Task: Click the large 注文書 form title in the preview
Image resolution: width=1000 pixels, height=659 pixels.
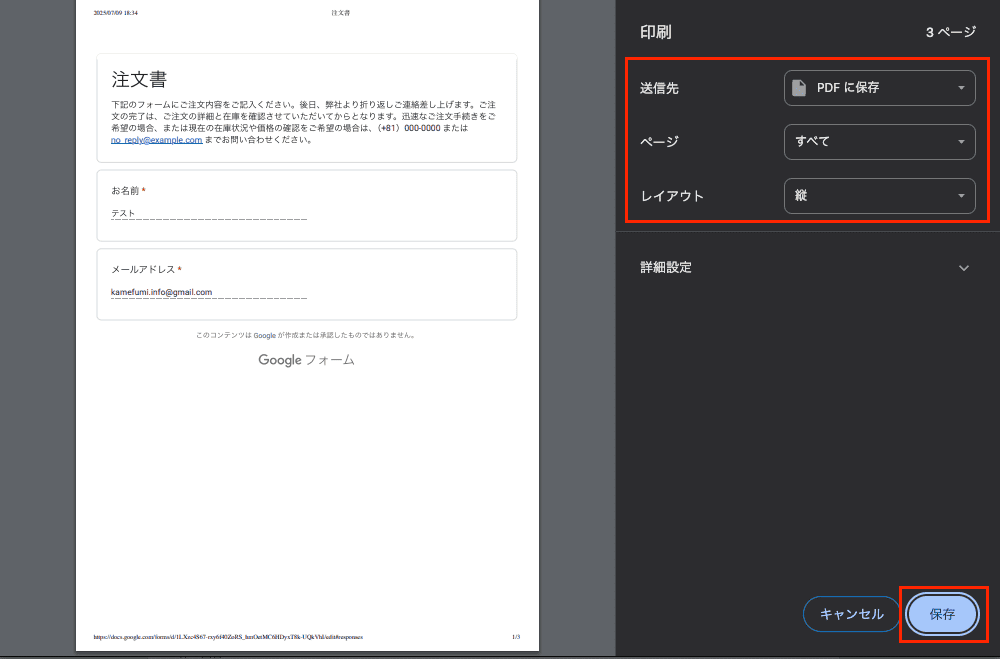Action: [x=139, y=80]
